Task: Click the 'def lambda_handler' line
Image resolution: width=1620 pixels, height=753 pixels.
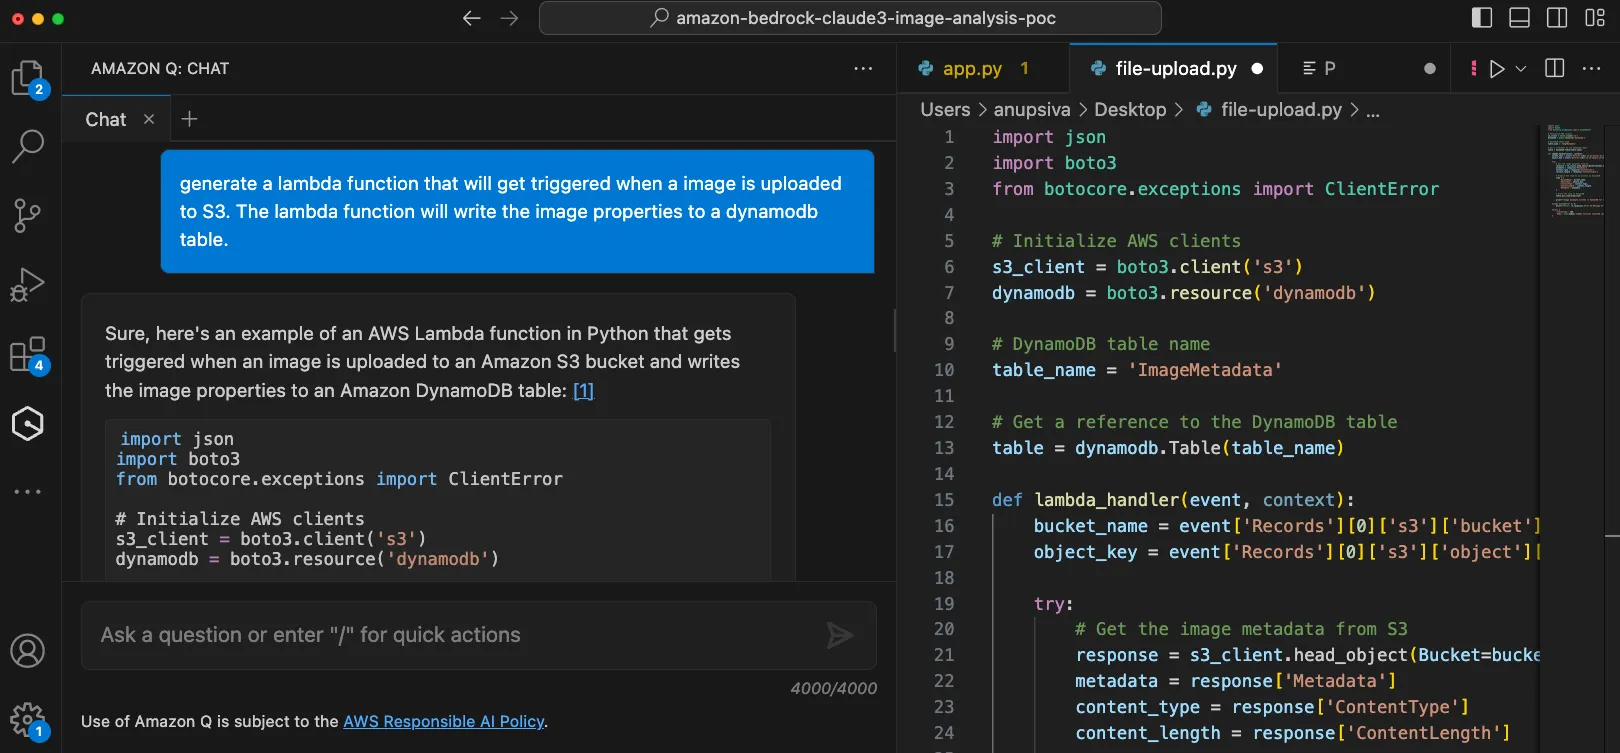Action: tap(1173, 500)
